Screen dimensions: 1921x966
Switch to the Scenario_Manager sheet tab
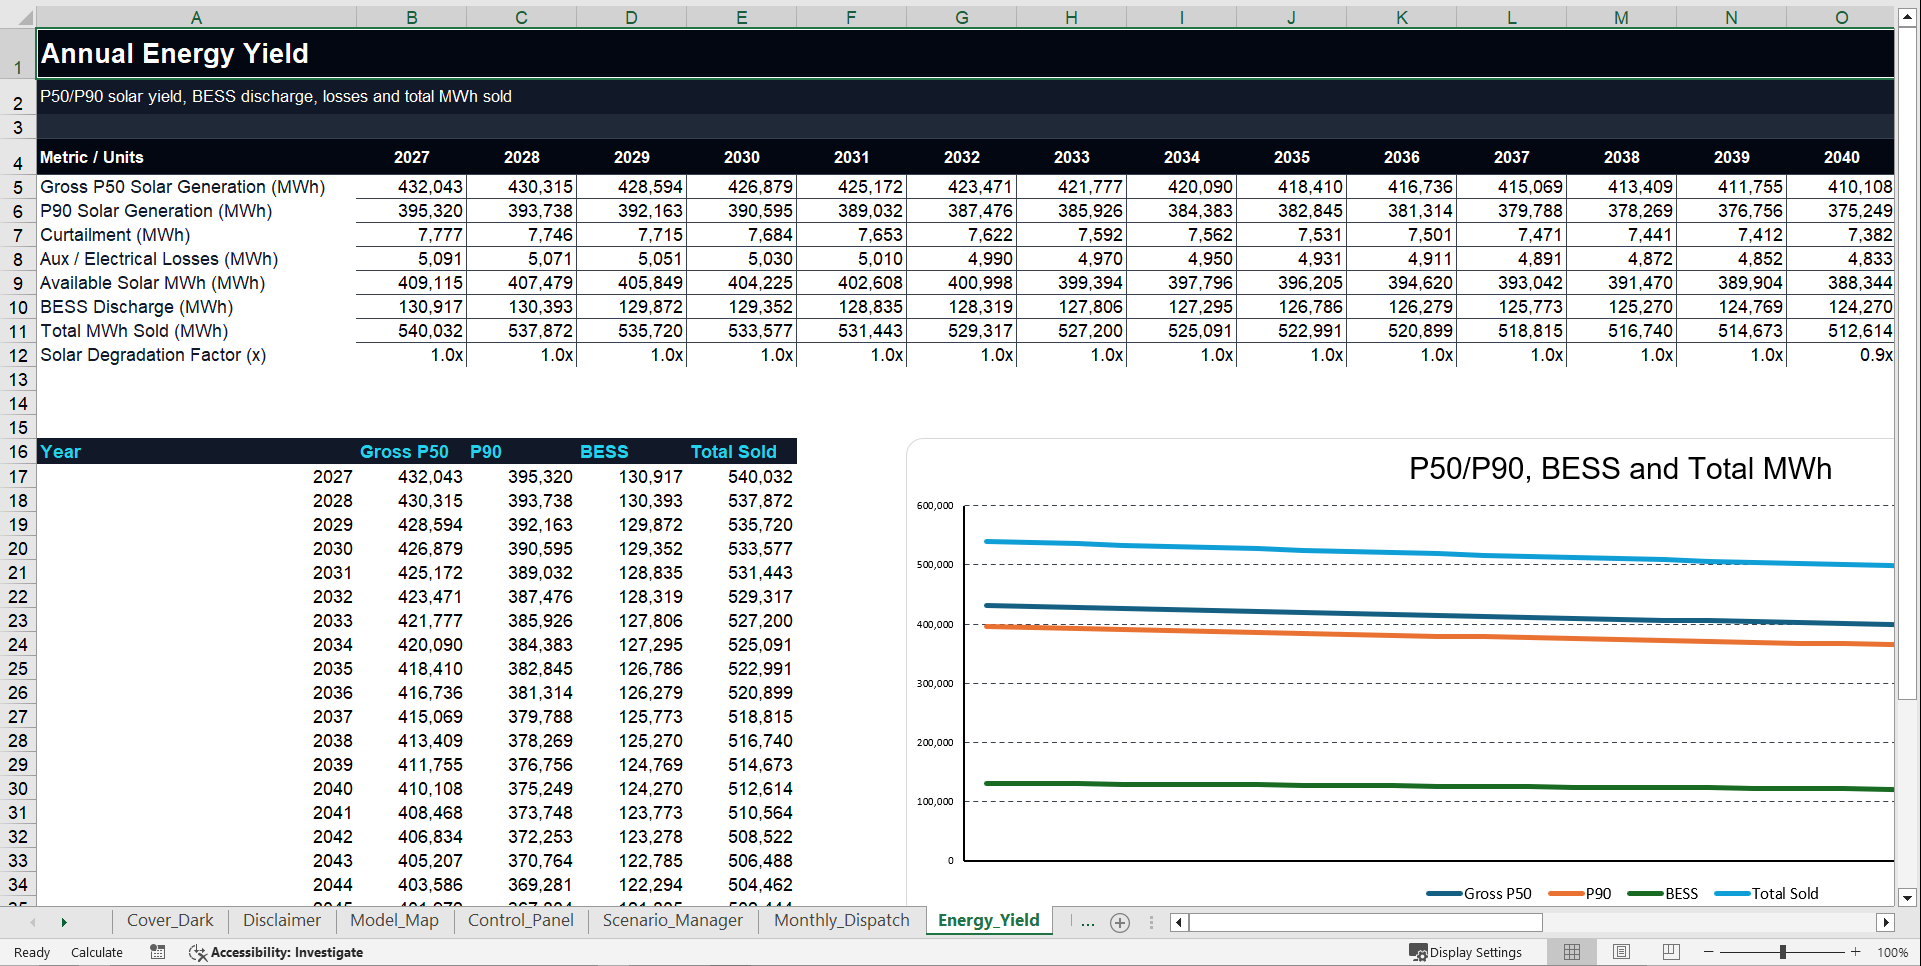coord(672,920)
